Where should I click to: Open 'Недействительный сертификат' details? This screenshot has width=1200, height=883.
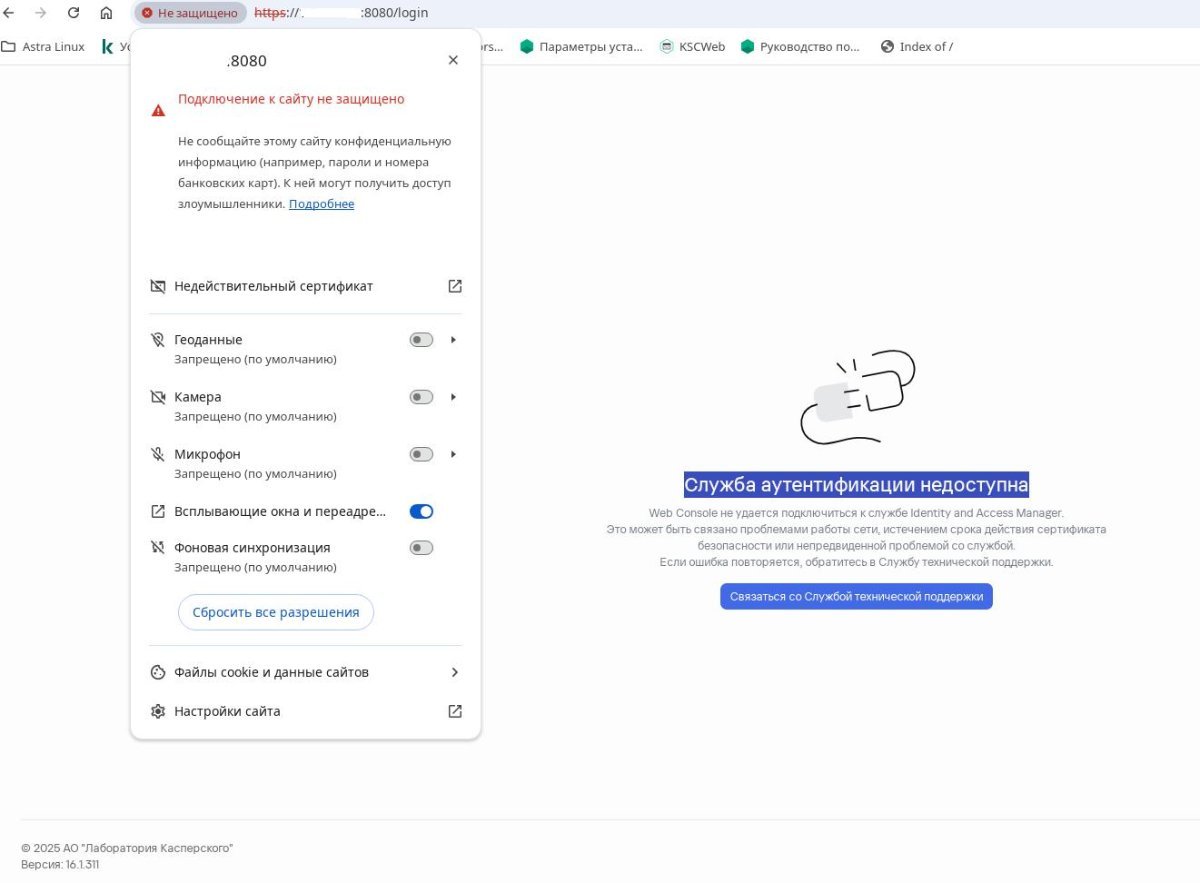point(305,286)
